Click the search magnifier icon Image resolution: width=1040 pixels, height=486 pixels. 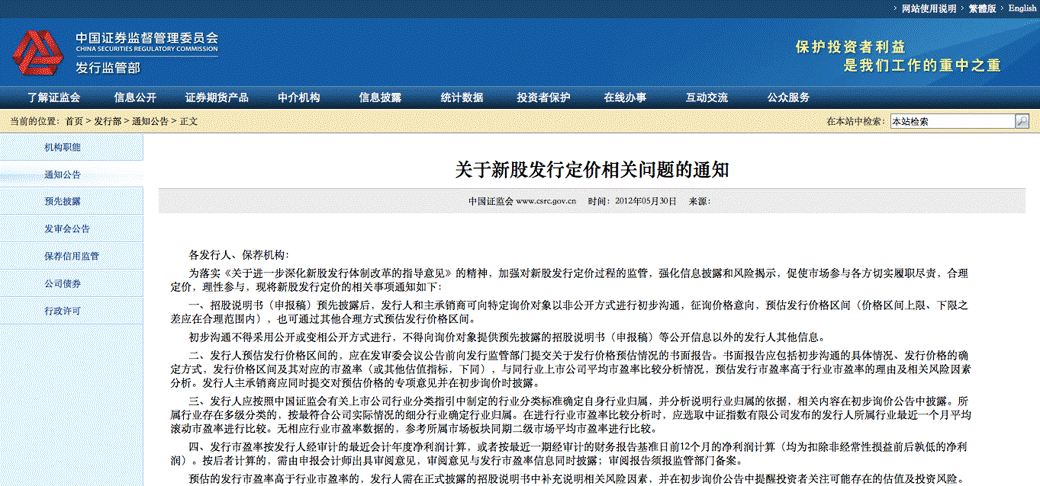[1021, 121]
